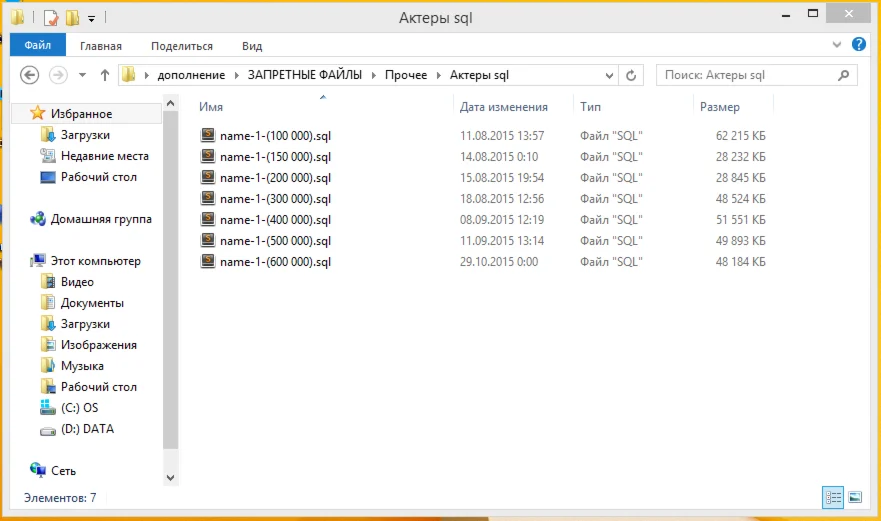881x521 pixels.
Task: Sort files by Размер column header
Action: click(719, 107)
